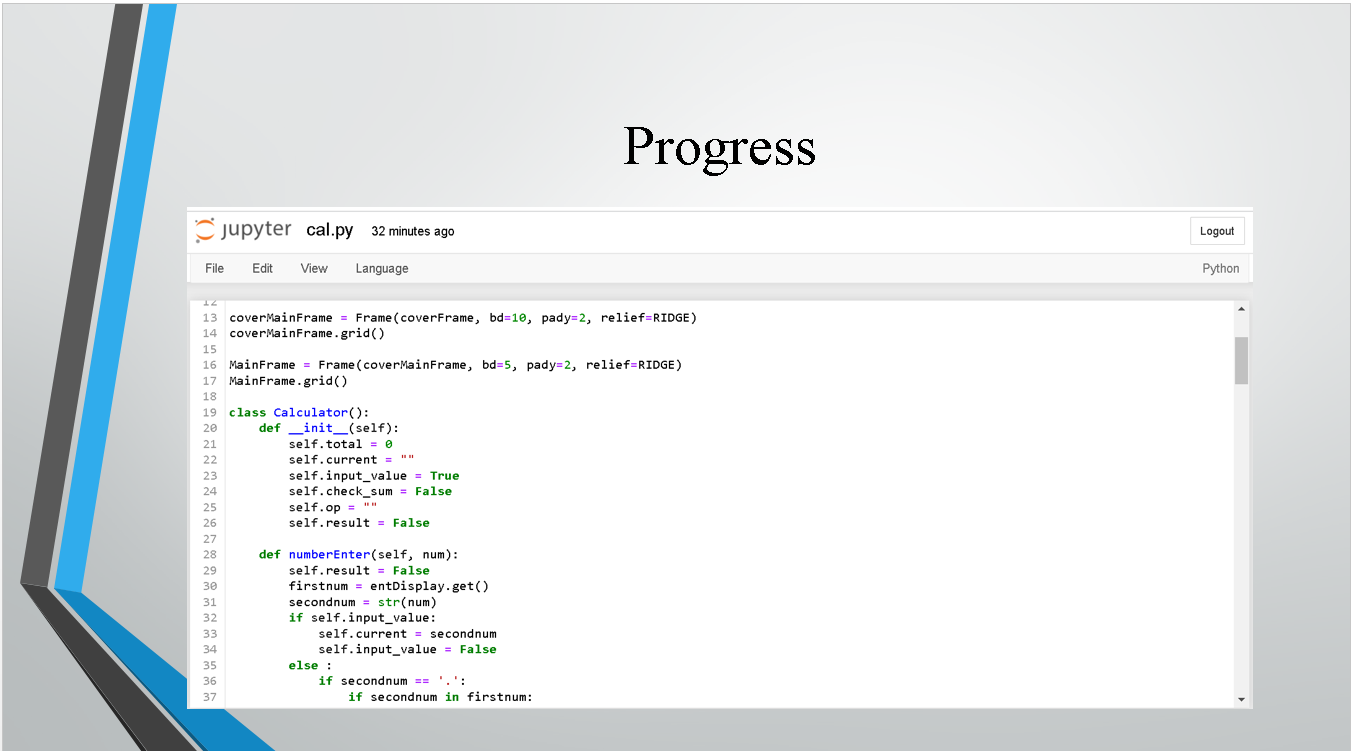Rename the file cal.py

tap(330, 231)
